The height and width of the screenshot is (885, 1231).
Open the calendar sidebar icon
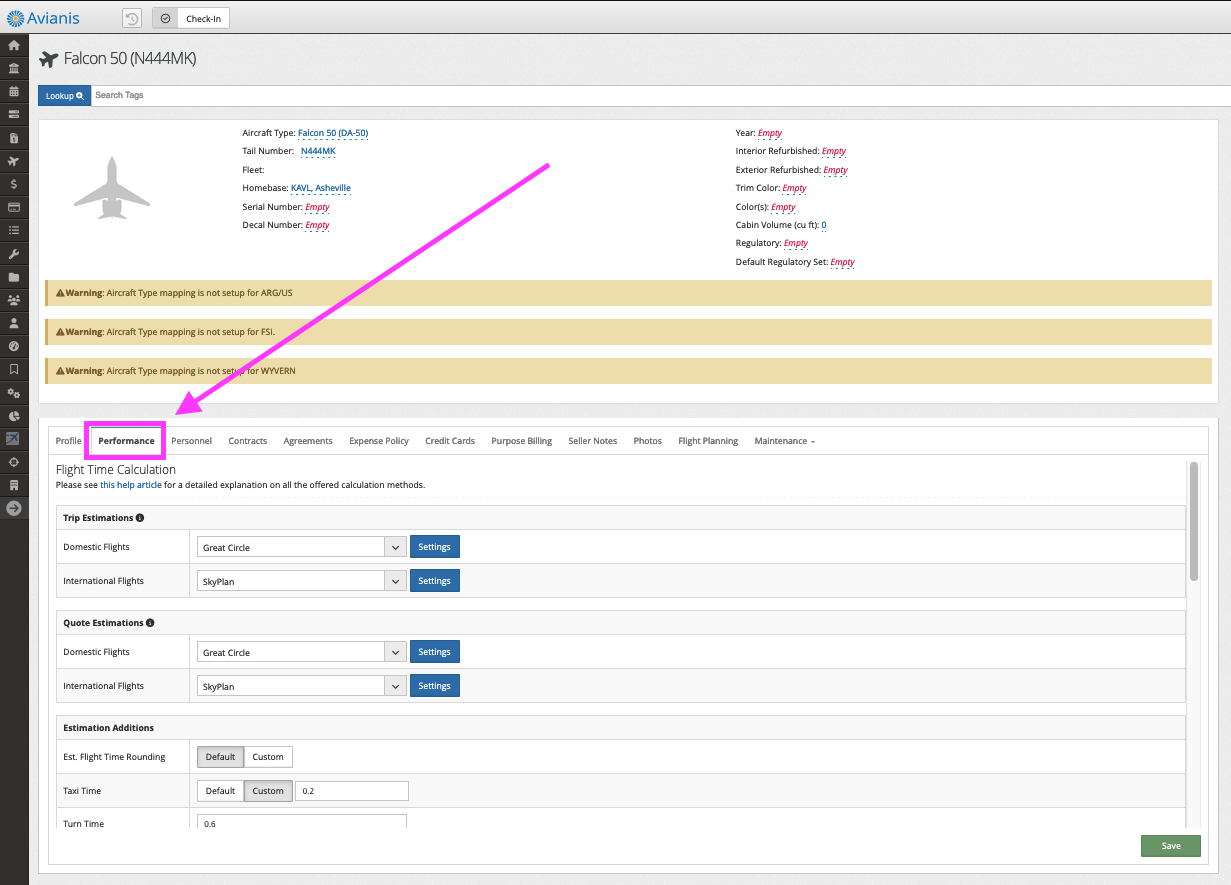[14, 92]
